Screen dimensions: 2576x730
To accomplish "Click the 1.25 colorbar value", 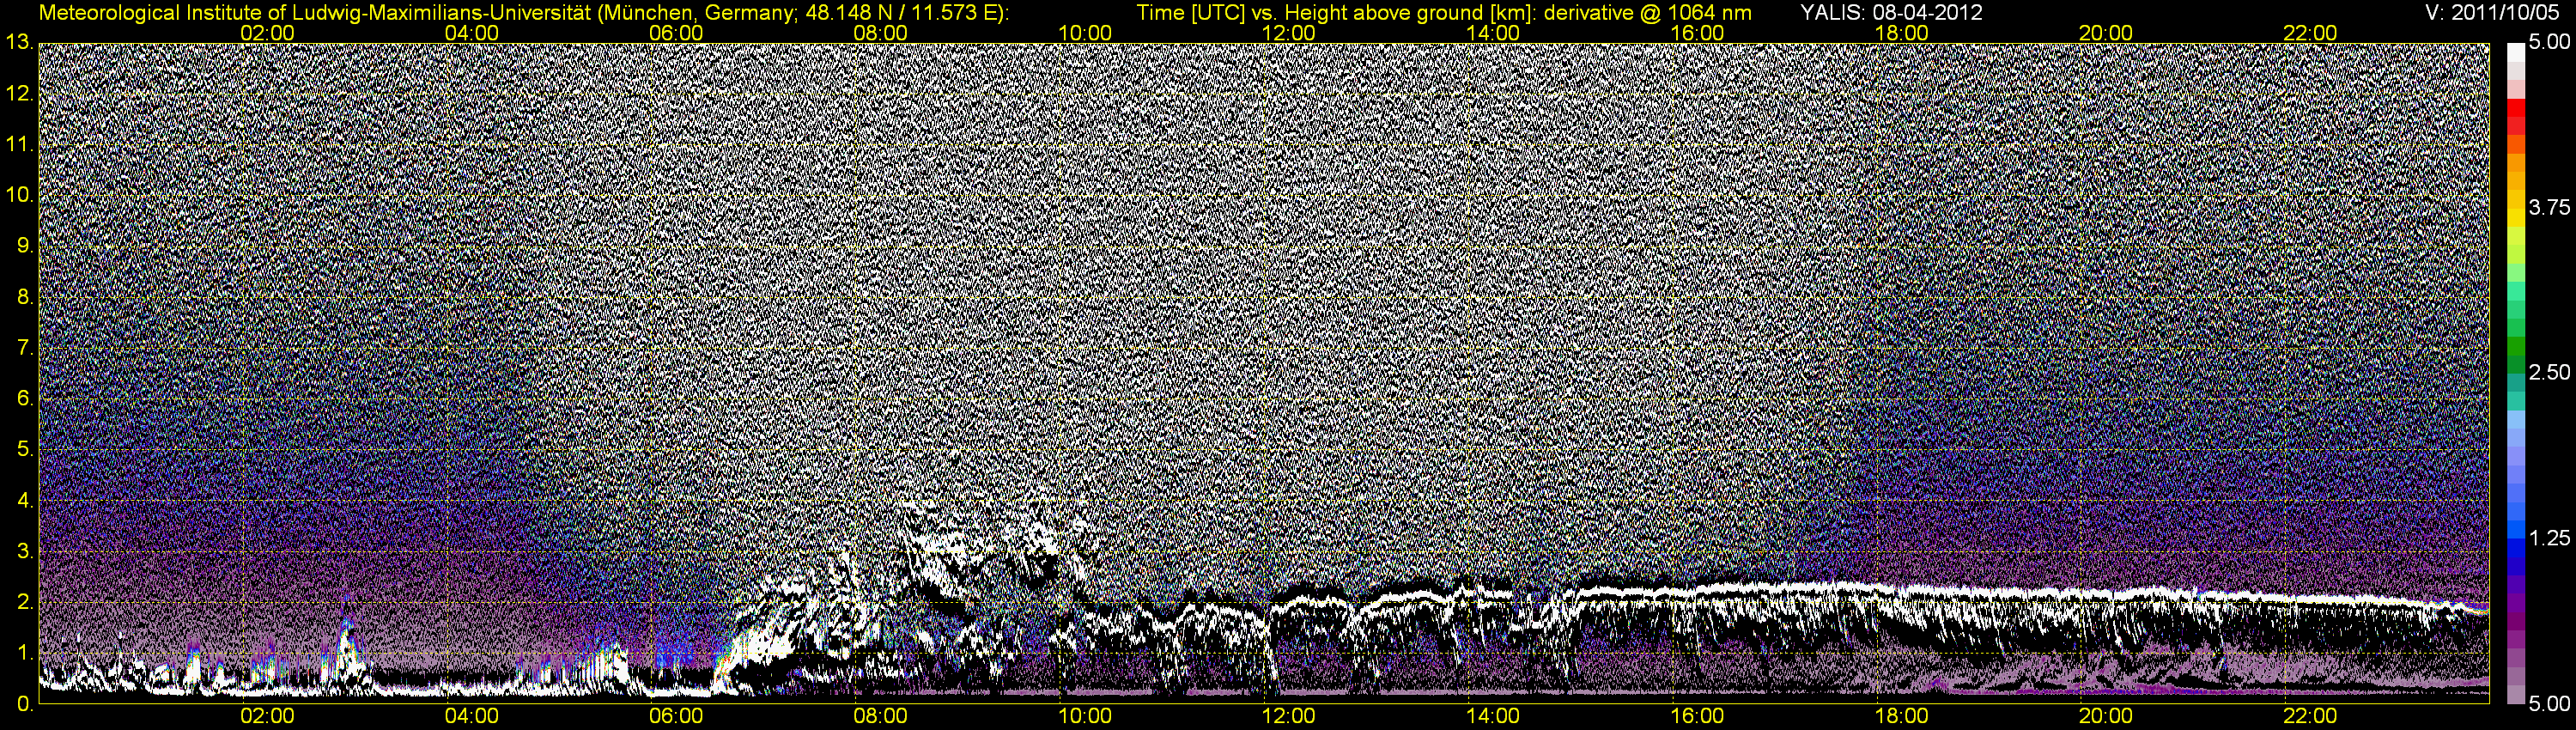I will (2550, 538).
